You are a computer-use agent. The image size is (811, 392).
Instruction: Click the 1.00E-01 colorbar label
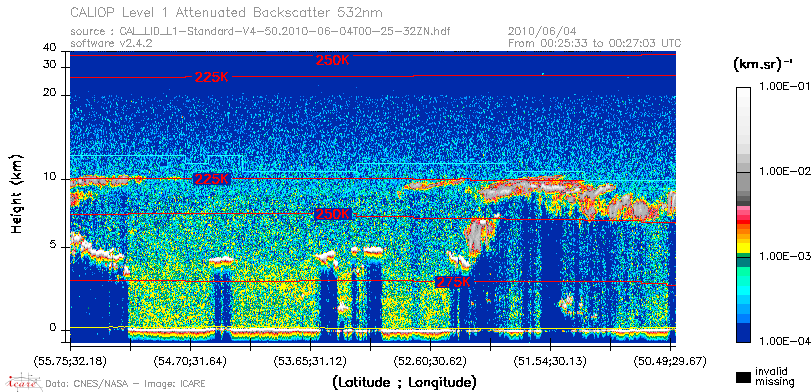[x=783, y=86]
